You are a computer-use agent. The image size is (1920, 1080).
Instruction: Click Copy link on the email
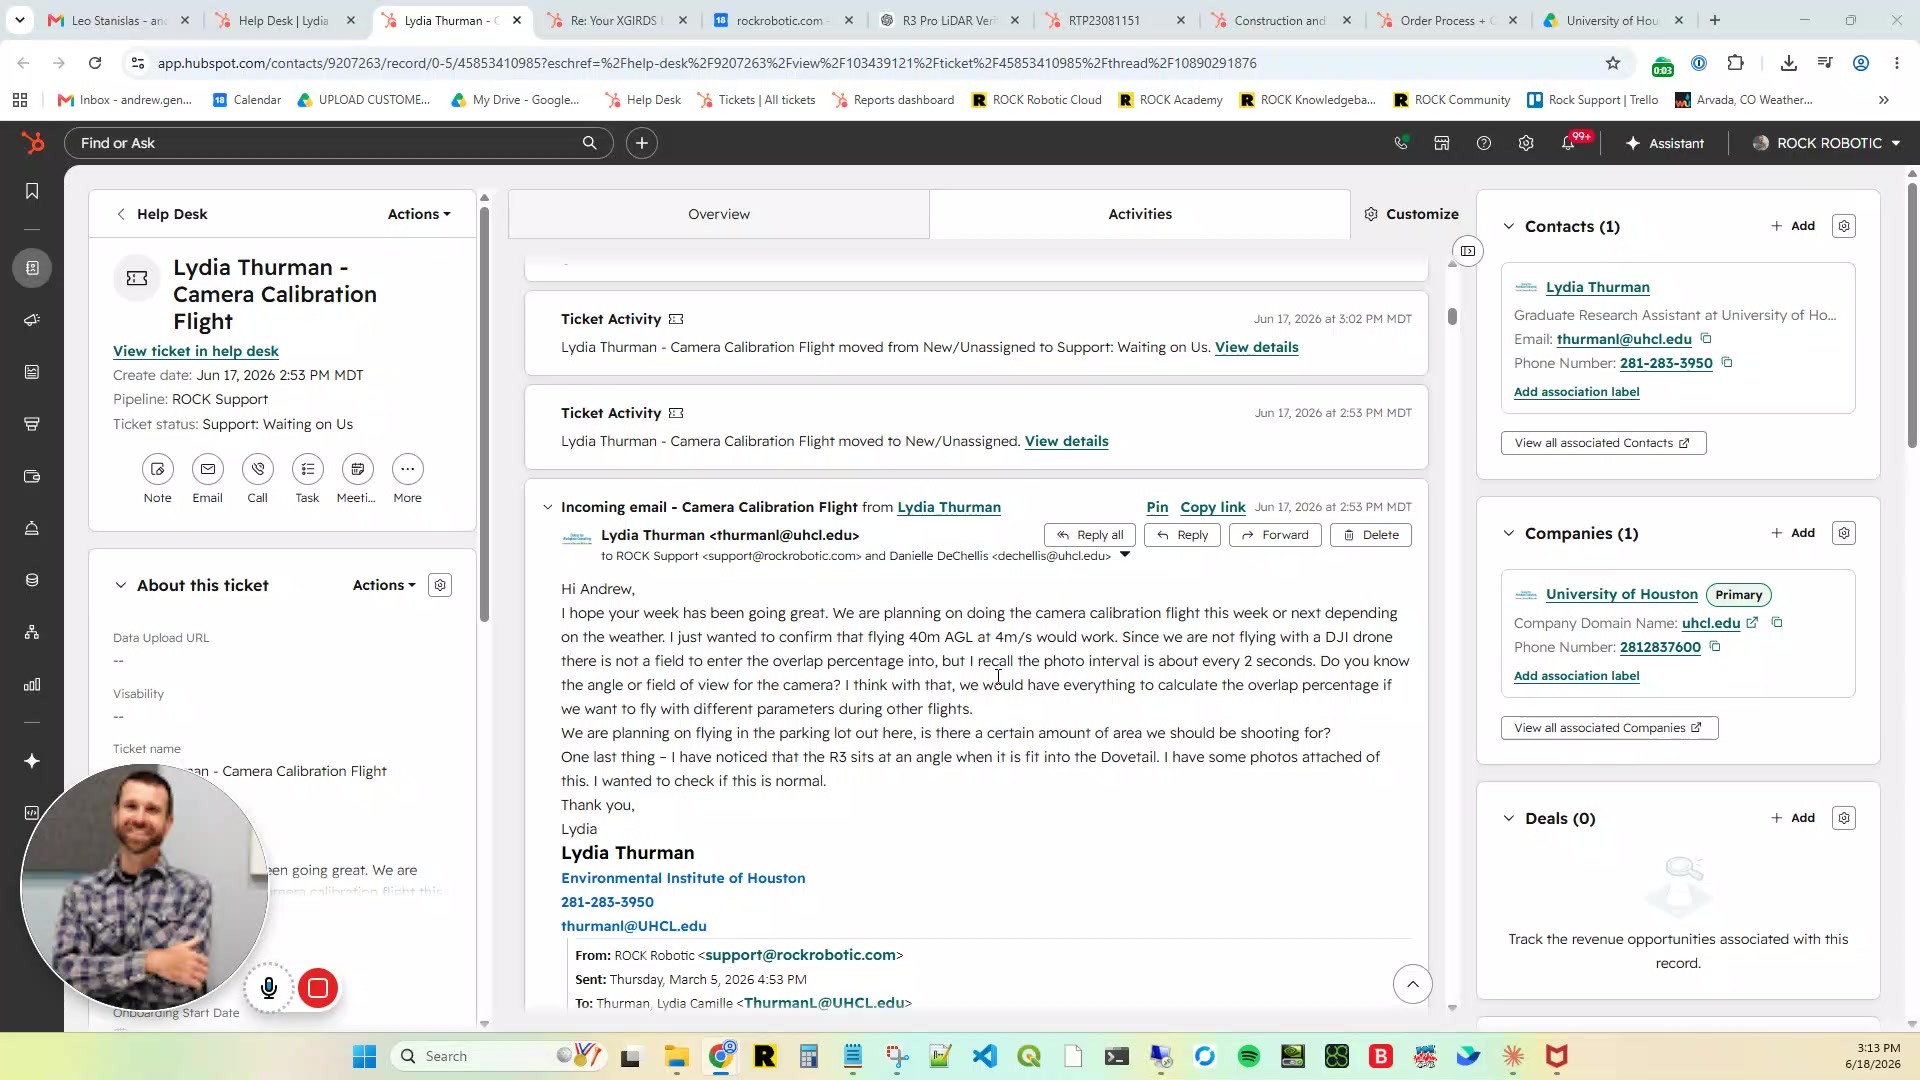pyautogui.click(x=1213, y=507)
